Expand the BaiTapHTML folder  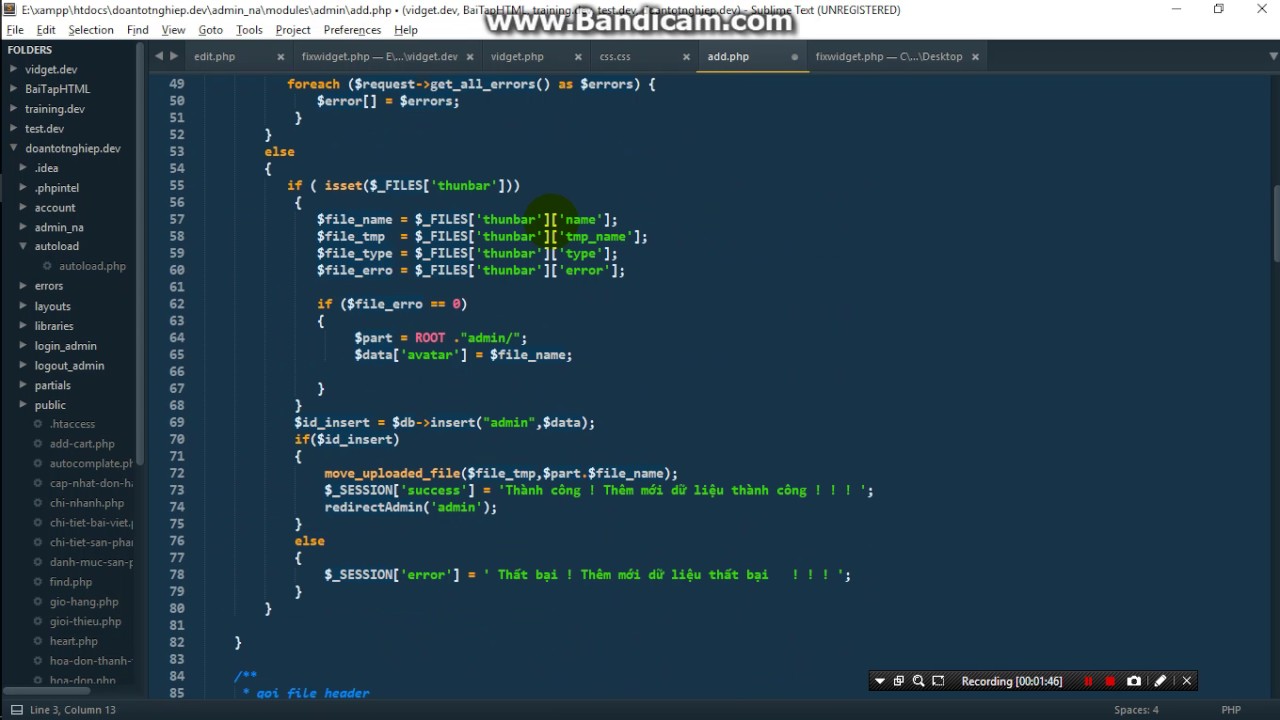[14, 89]
